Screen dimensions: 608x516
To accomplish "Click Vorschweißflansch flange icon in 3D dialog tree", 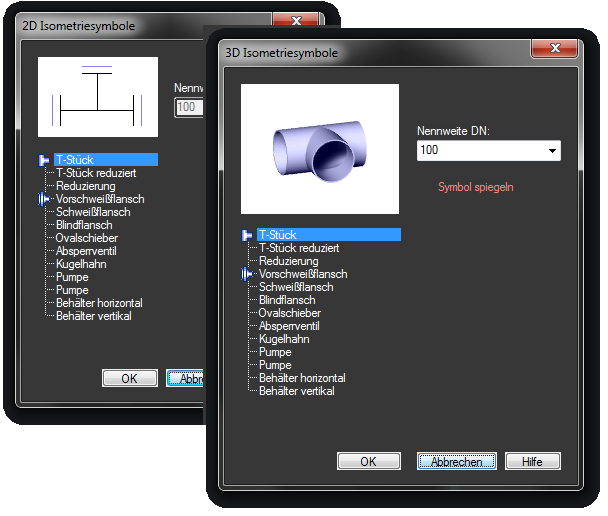I will coord(248,274).
